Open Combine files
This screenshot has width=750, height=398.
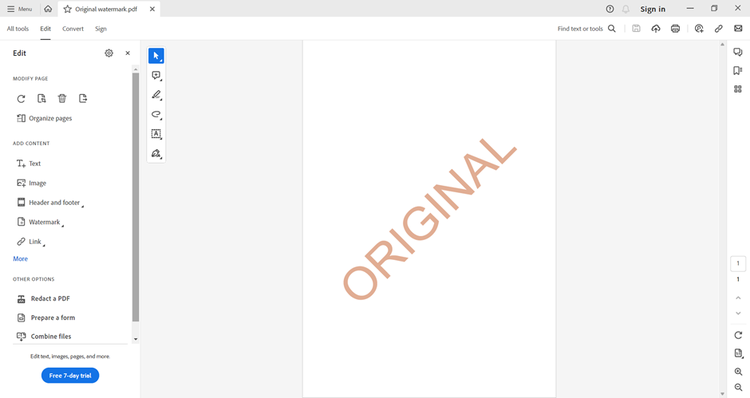pyautogui.click(x=44, y=336)
